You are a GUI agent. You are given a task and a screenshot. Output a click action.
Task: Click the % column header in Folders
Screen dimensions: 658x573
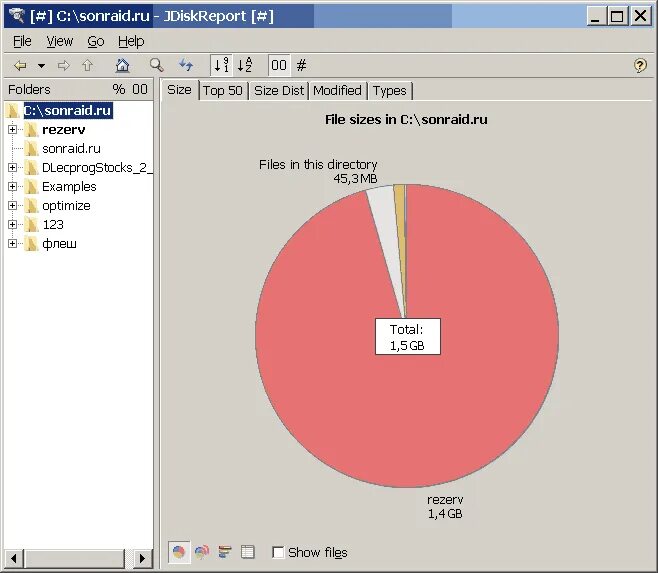(x=118, y=89)
